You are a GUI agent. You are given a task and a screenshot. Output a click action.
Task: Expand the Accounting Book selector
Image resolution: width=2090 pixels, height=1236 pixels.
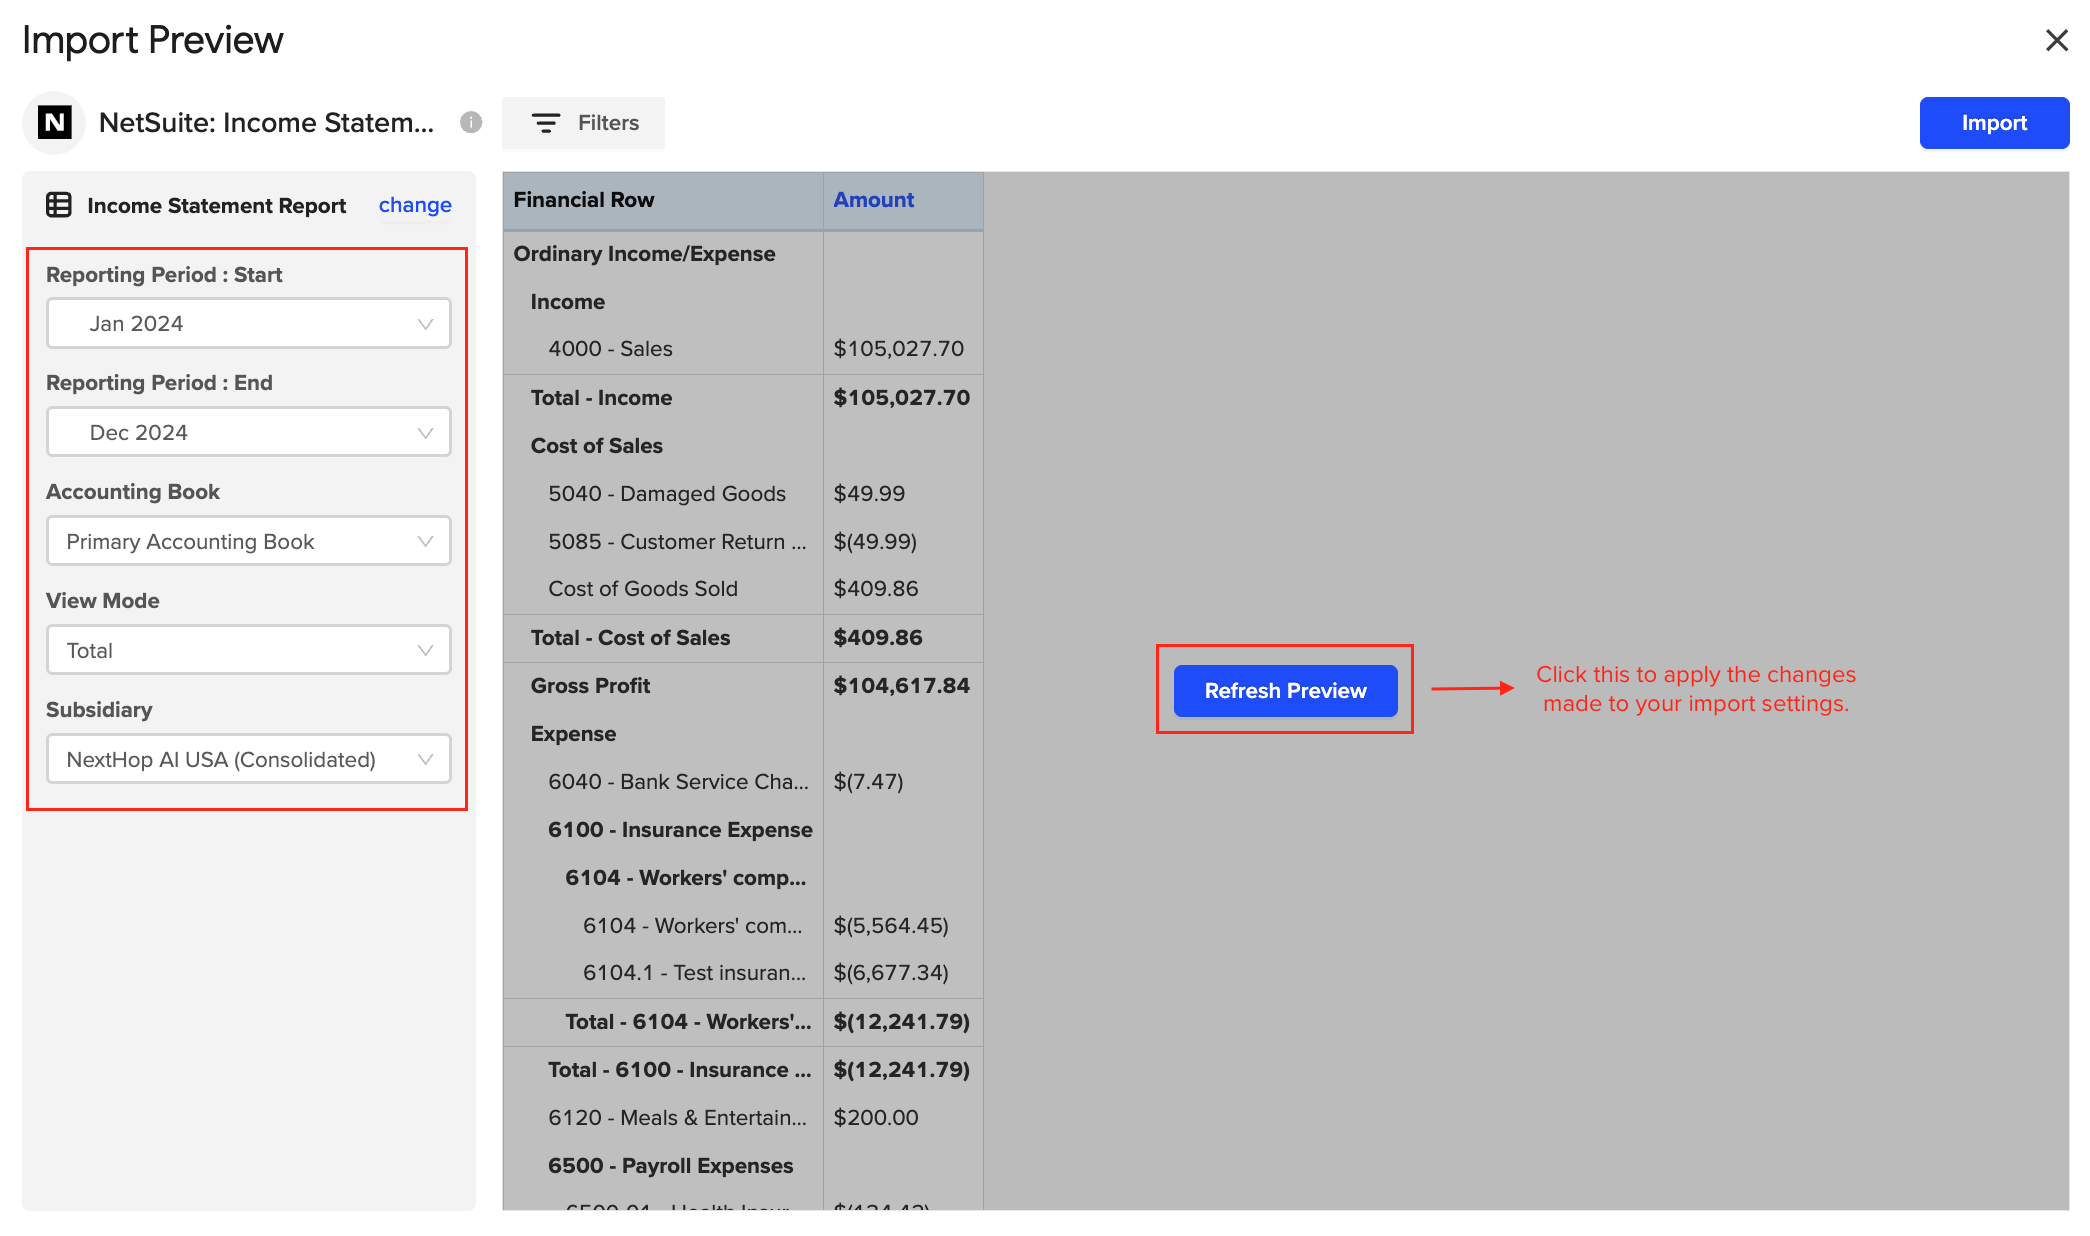[248, 541]
